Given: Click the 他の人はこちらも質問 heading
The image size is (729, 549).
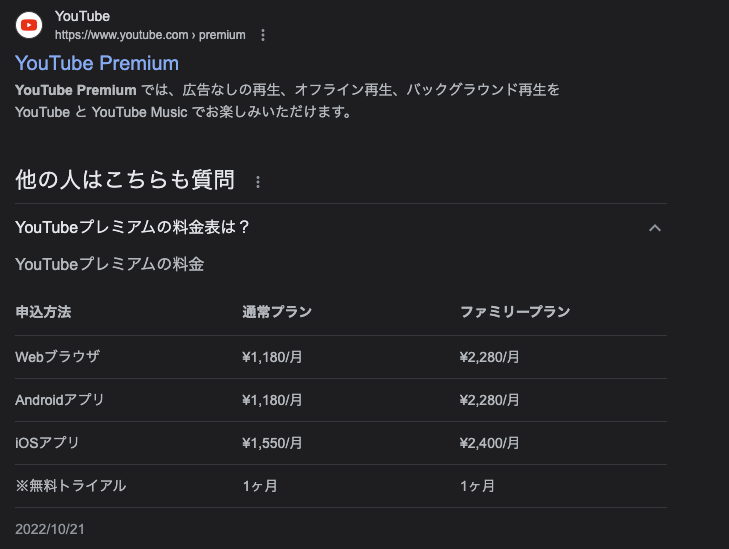Looking at the screenshot, I should [125, 179].
